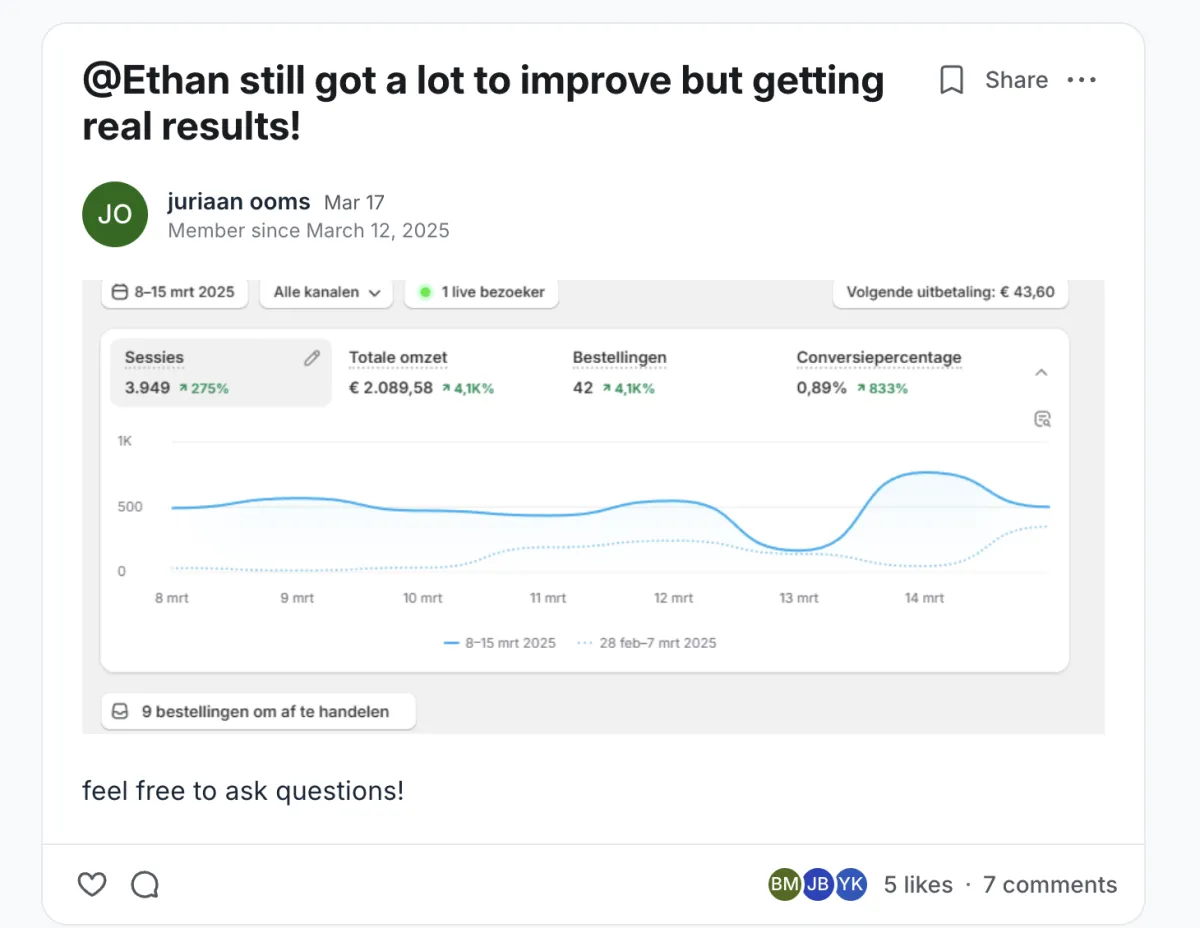Click the Share button
This screenshot has height=928, width=1200.
click(1016, 80)
